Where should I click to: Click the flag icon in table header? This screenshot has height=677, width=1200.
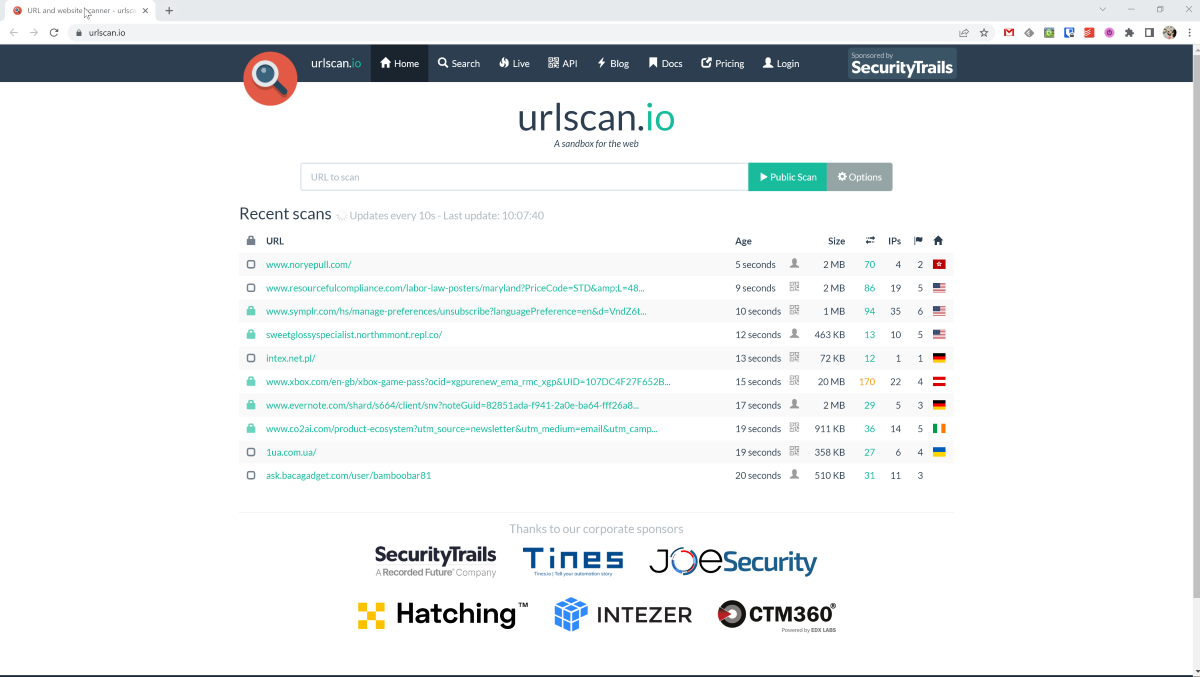click(x=918, y=241)
